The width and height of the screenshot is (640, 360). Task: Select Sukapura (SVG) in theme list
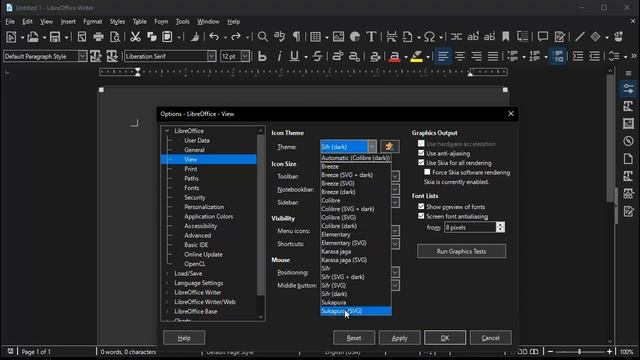[356, 311]
